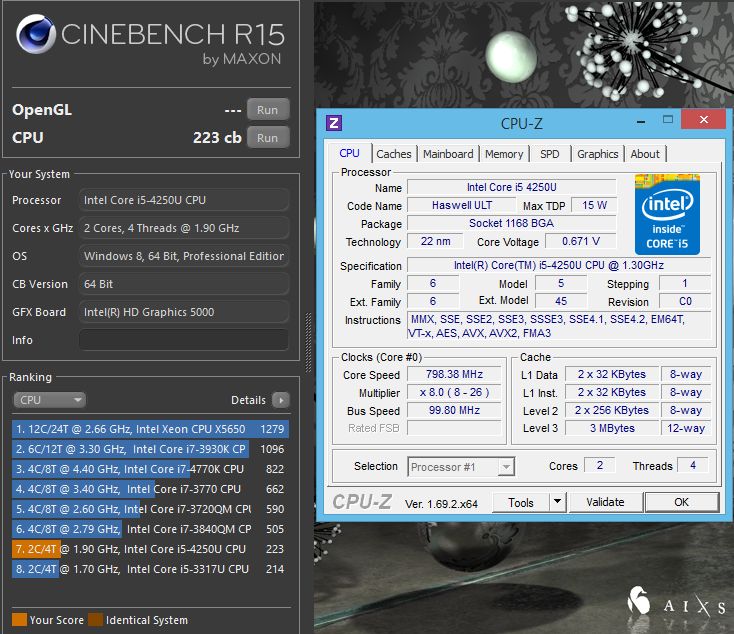734x634 pixels.
Task: Click the Multiplier value x 8.0 ( 8 - 26 )
Action: (x=454, y=392)
